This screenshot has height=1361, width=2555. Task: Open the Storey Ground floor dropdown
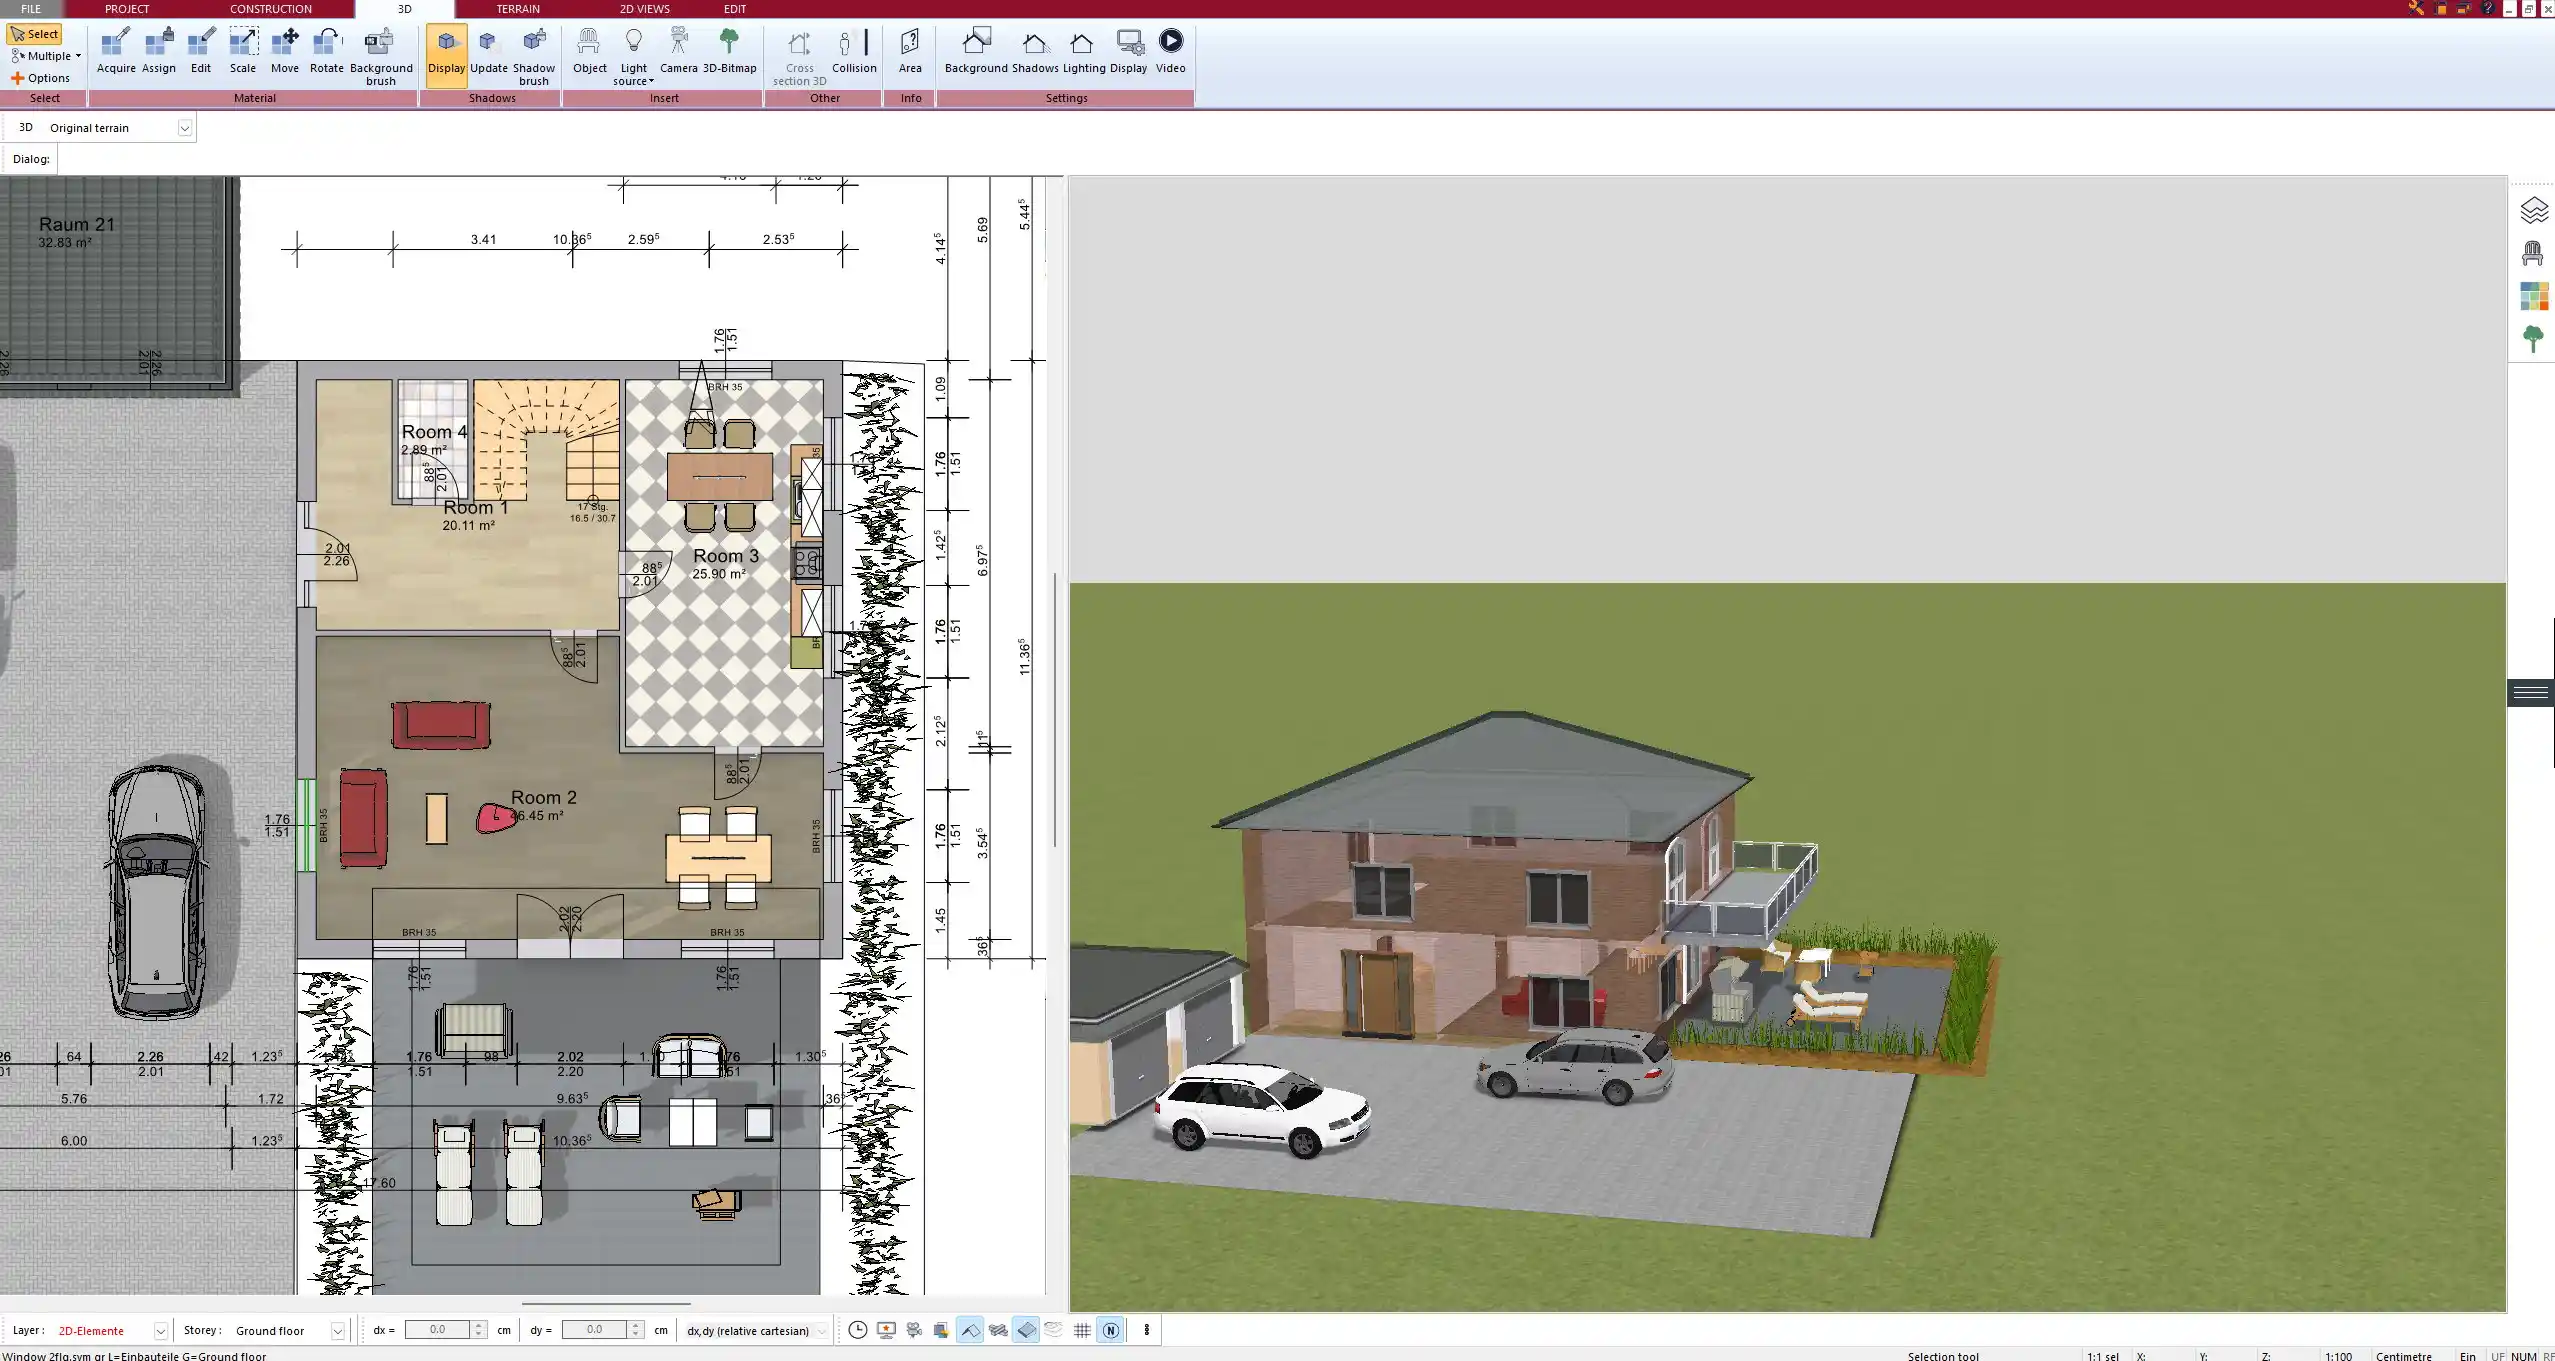(x=337, y=1331)
